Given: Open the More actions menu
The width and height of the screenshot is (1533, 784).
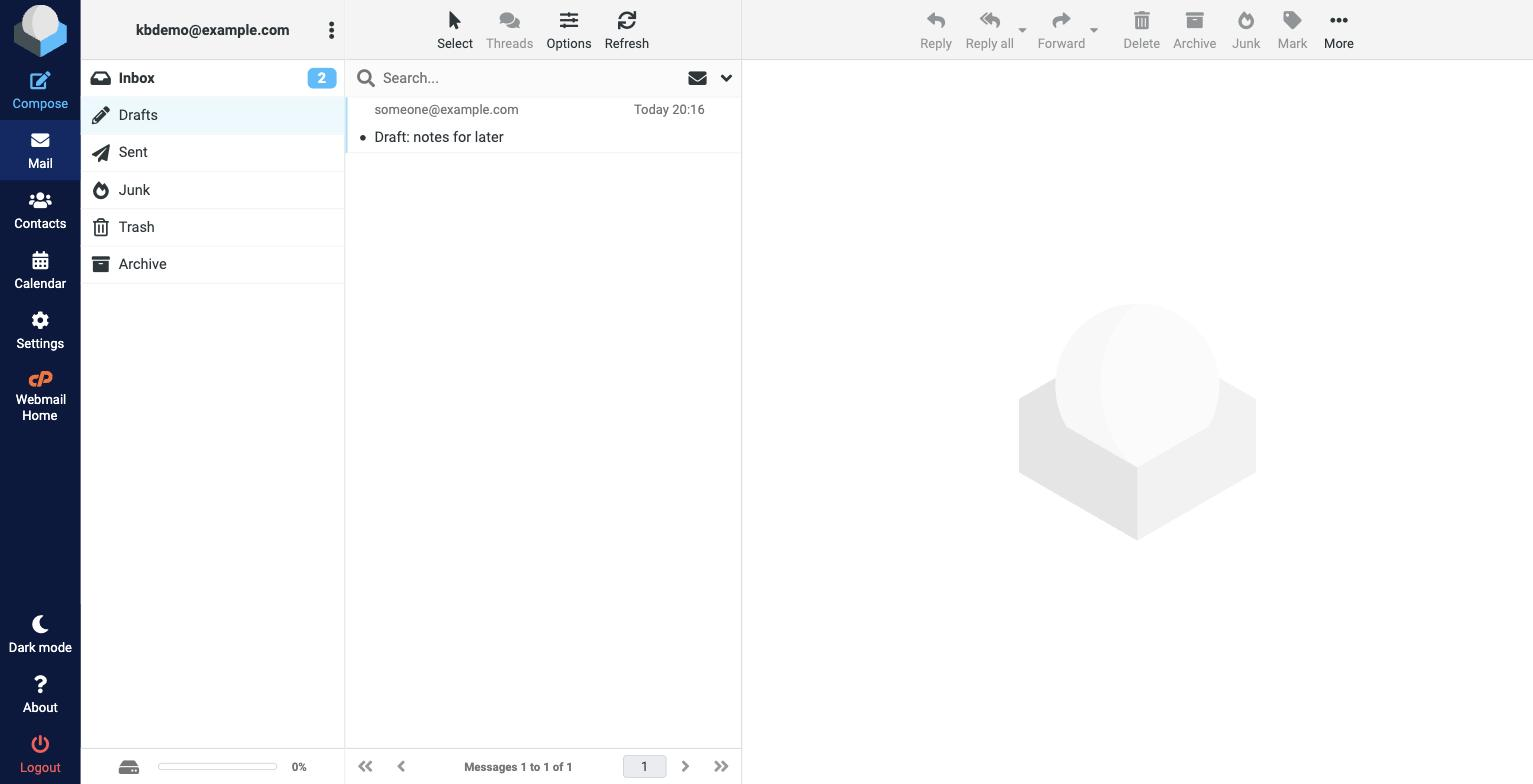Looking at the screenshot, I should 1338,30.
